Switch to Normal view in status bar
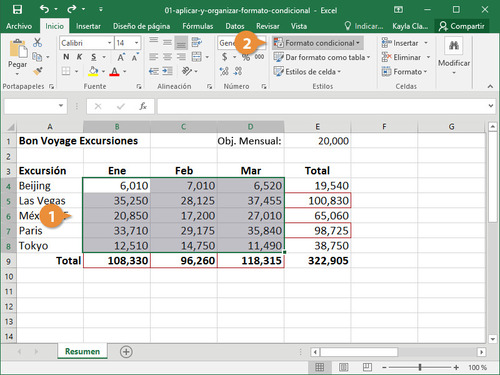Image resolution: width=500 pixels, height=375 pixels. [319, 367]
